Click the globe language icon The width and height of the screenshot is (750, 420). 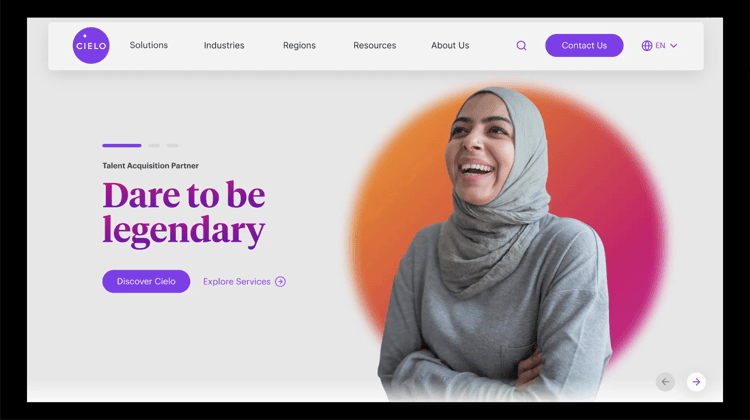[647, 45]
